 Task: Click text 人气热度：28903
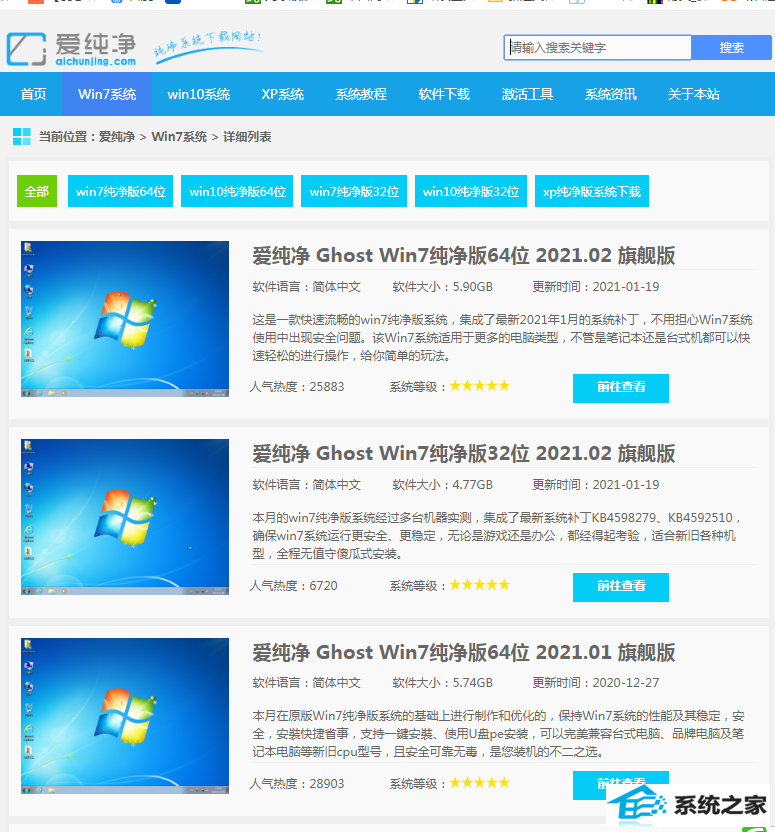(297, 784)
